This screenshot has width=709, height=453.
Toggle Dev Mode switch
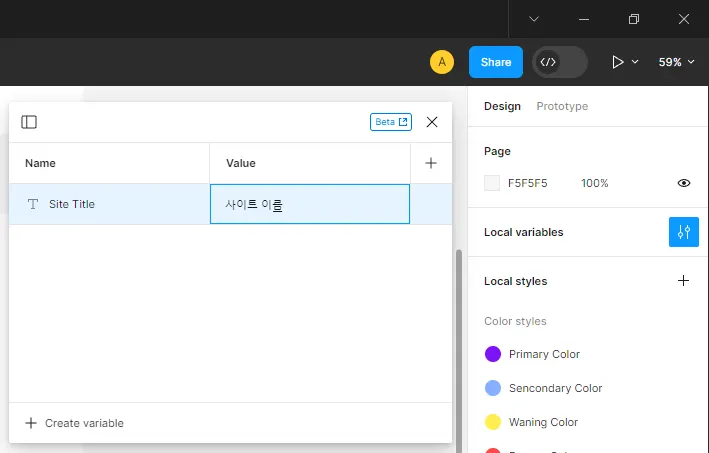coord(560,62)
